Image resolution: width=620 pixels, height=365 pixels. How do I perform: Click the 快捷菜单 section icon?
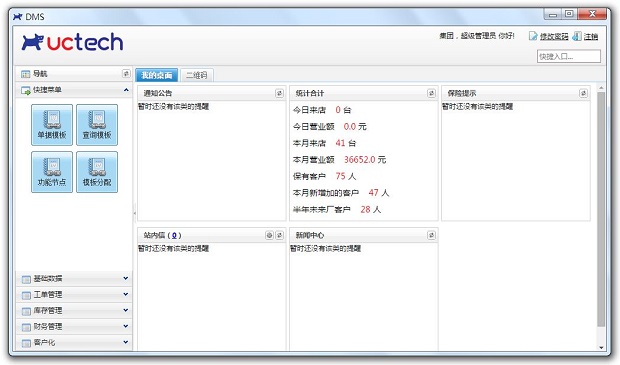tap(25, 91)
